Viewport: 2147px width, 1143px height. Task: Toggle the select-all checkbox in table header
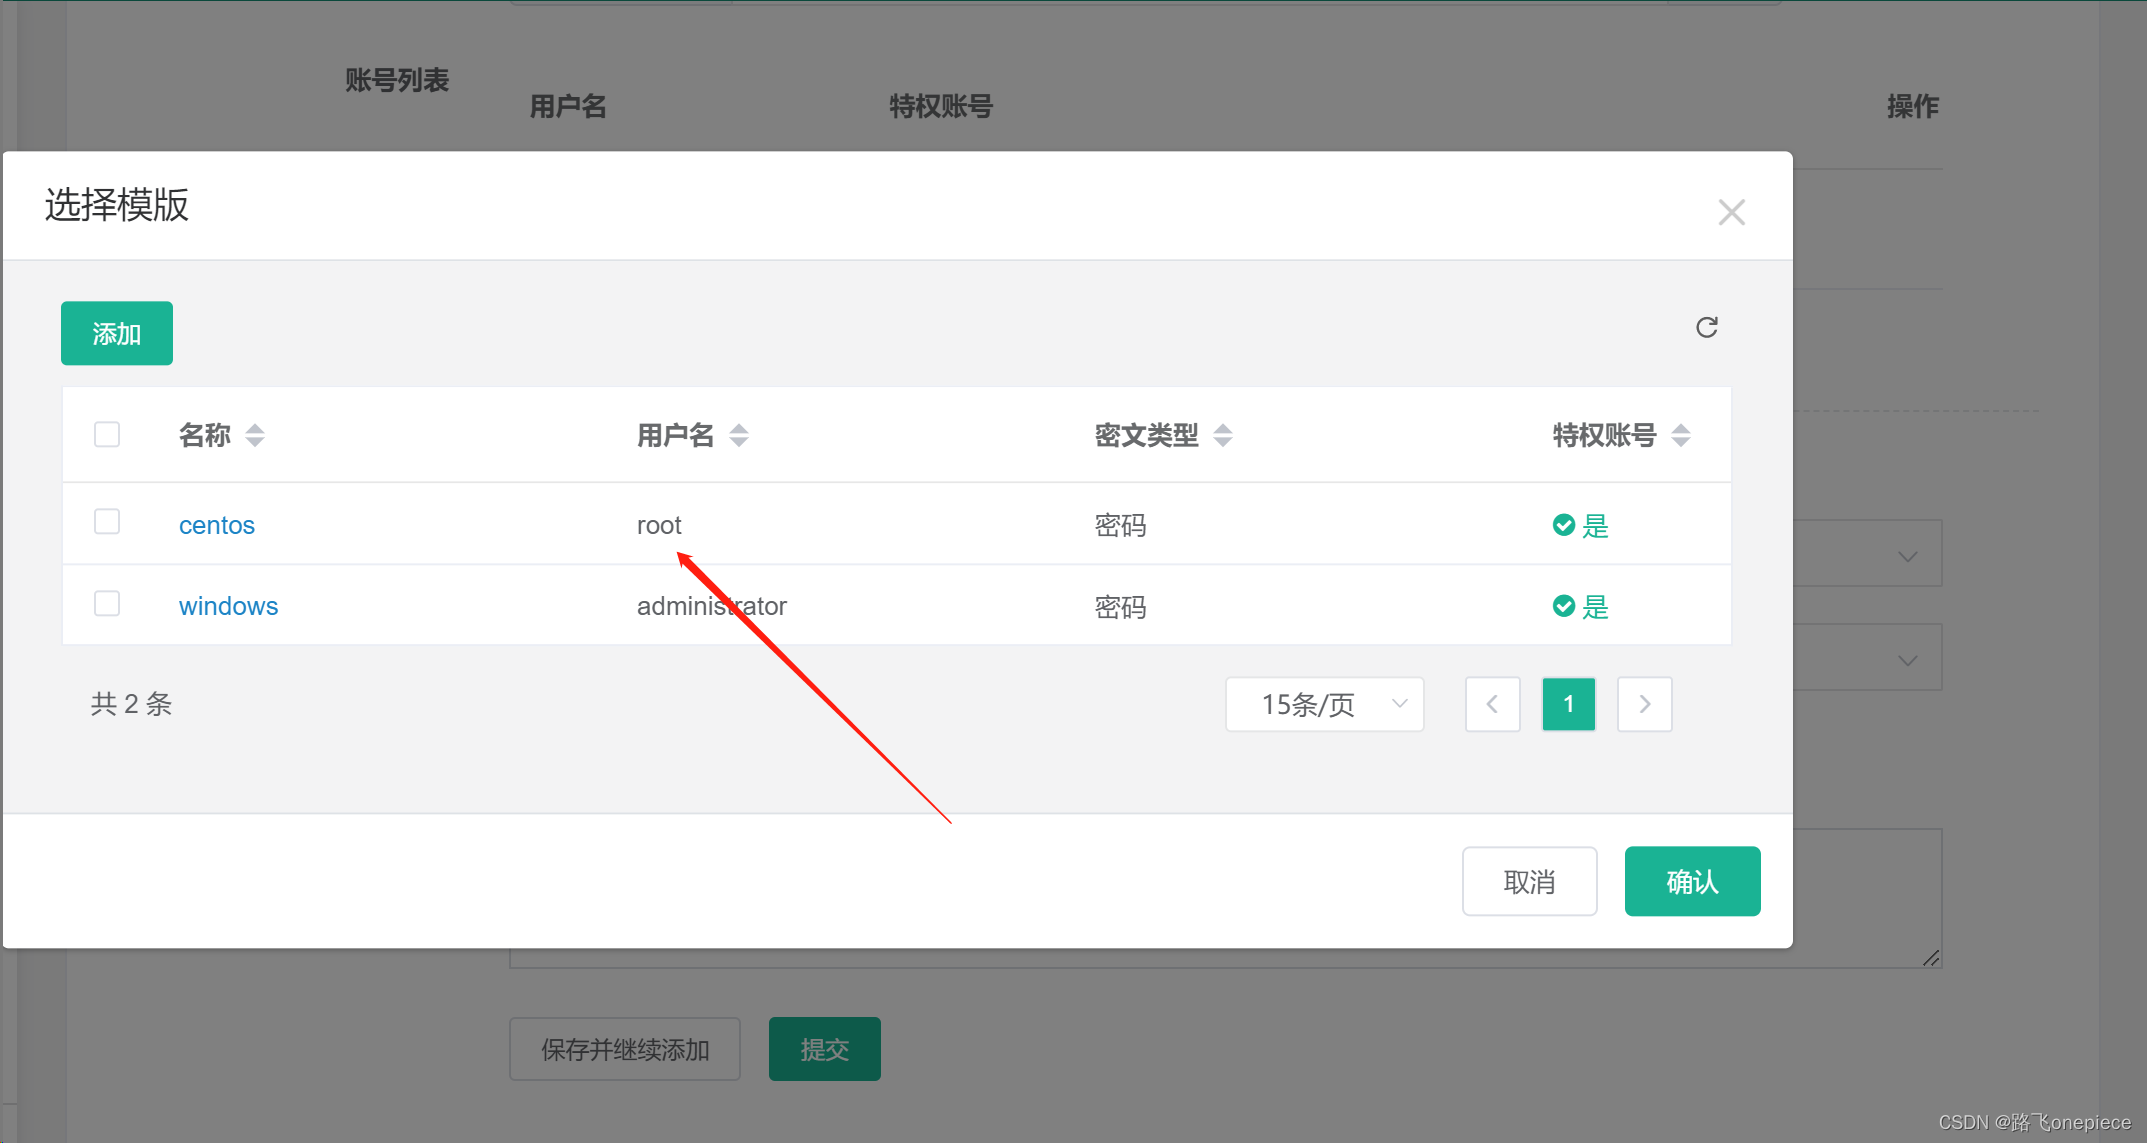[107, 434]
